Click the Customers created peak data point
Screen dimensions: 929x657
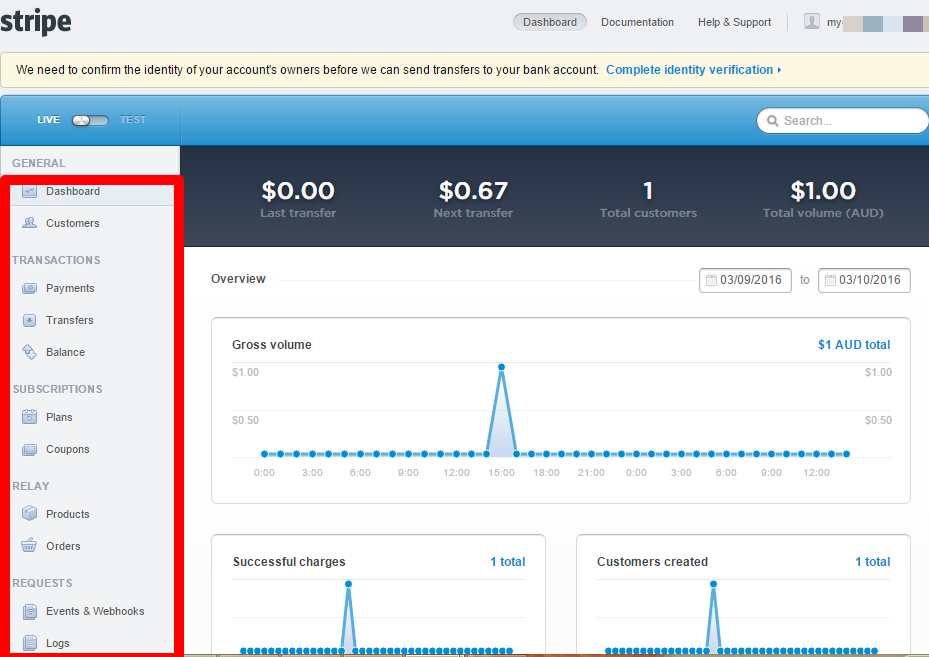[713, 584]
